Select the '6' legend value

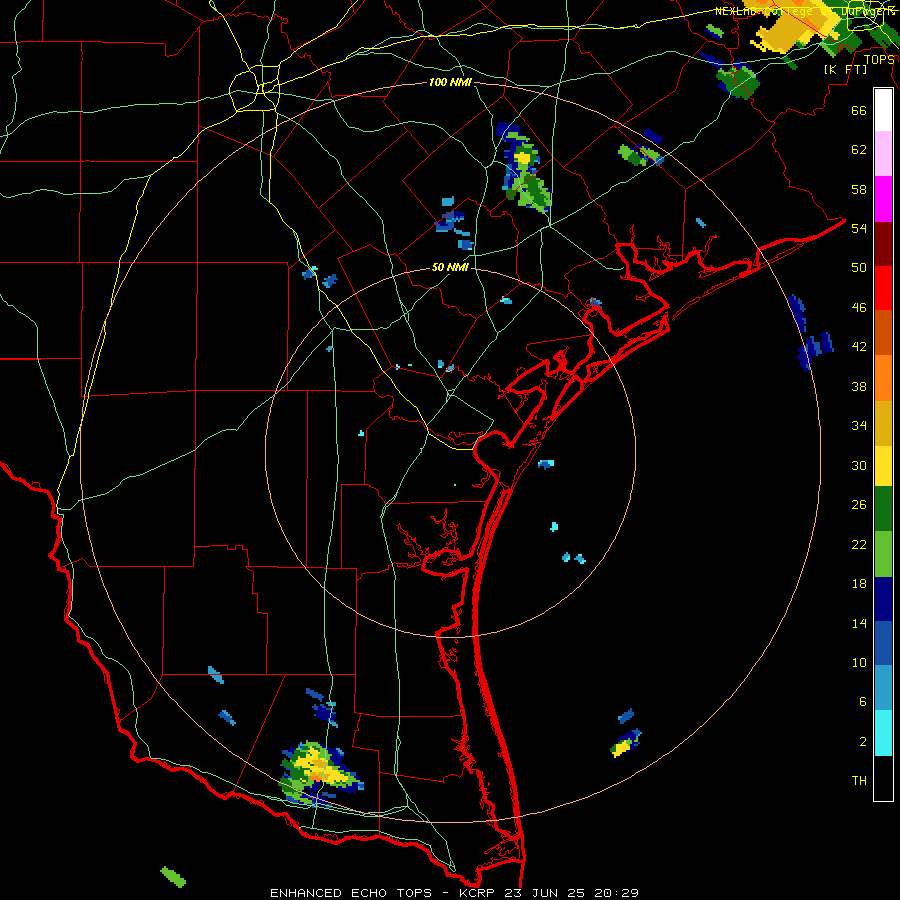[x=863, y=702]
